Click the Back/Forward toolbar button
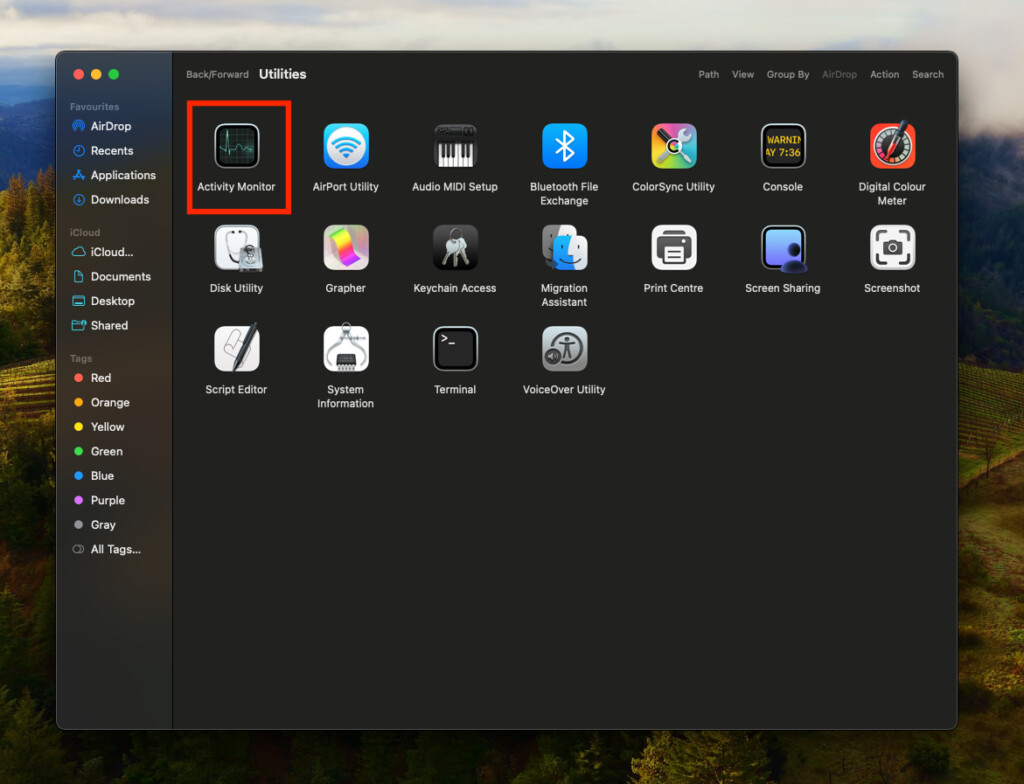The width and height of the screenshot is (1024, 784). (217, 75)
